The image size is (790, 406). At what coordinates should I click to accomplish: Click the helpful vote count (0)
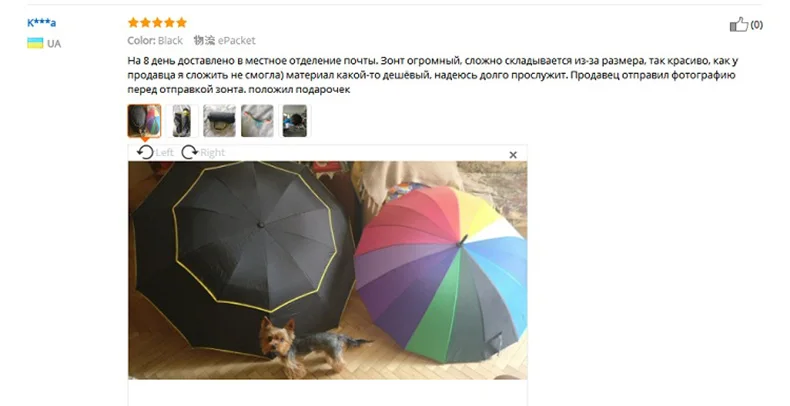click(x=757, y=25)
